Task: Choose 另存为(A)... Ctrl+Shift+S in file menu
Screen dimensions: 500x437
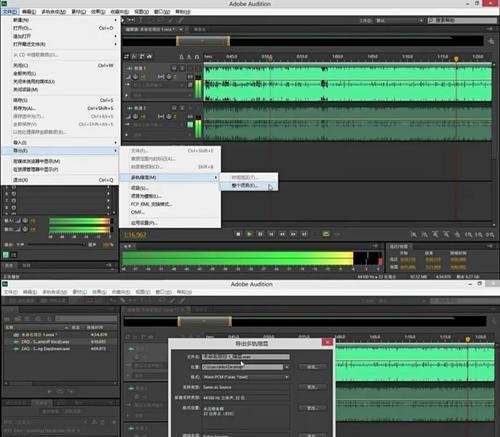Action: 63,108
